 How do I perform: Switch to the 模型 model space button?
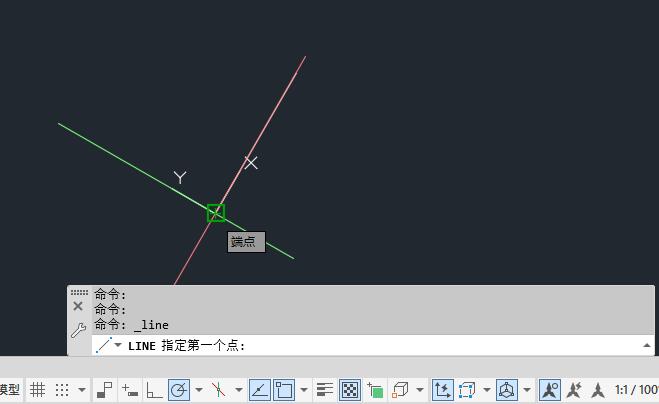tap(9, 390)
